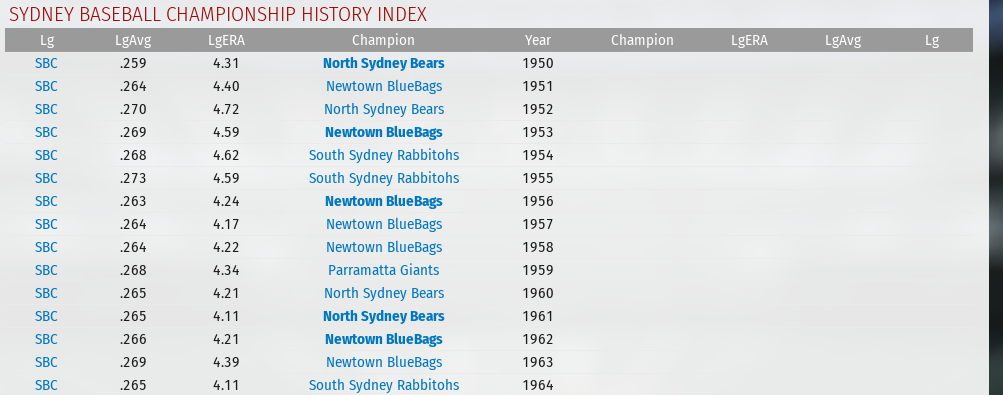Screen dimensions: 1003x395
Task: Select LgERA value 4.31
Action: click(226, 63)
